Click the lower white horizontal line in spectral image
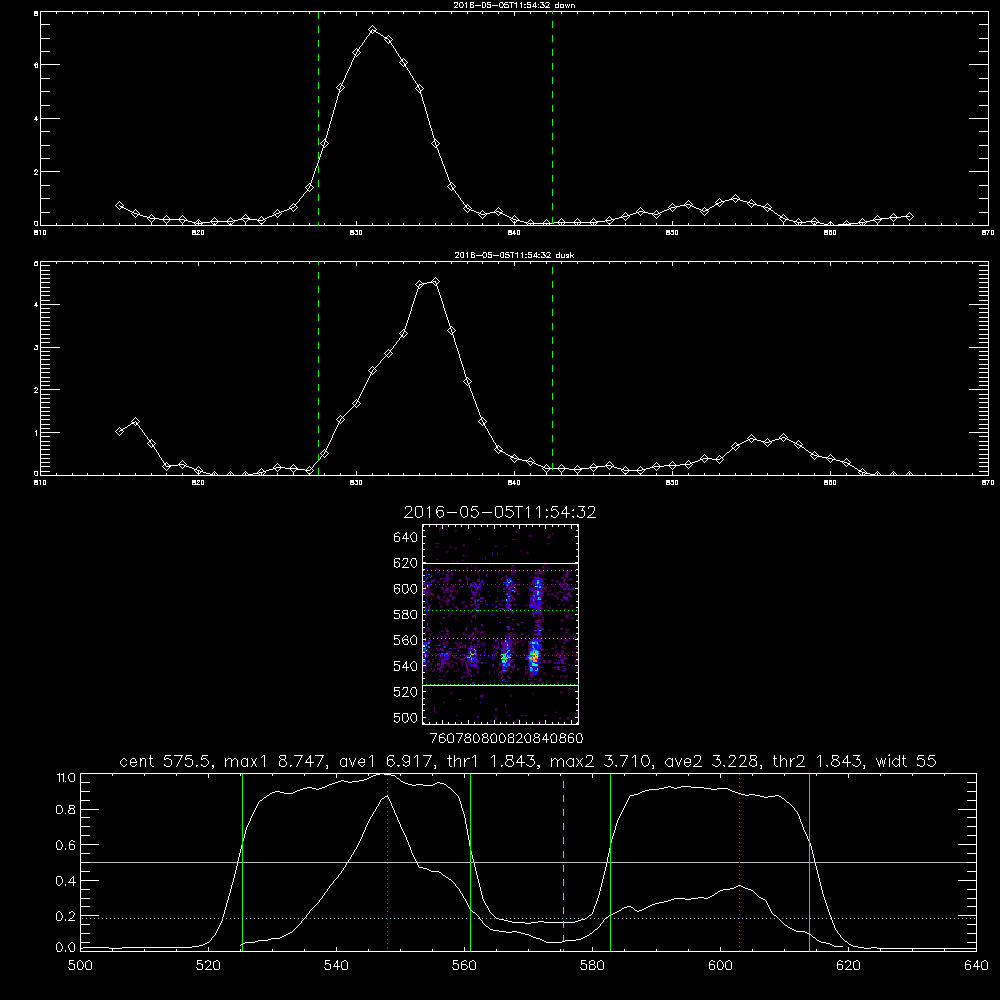The height and width of the screenshot is (1000, 1000). pos(500,685)
